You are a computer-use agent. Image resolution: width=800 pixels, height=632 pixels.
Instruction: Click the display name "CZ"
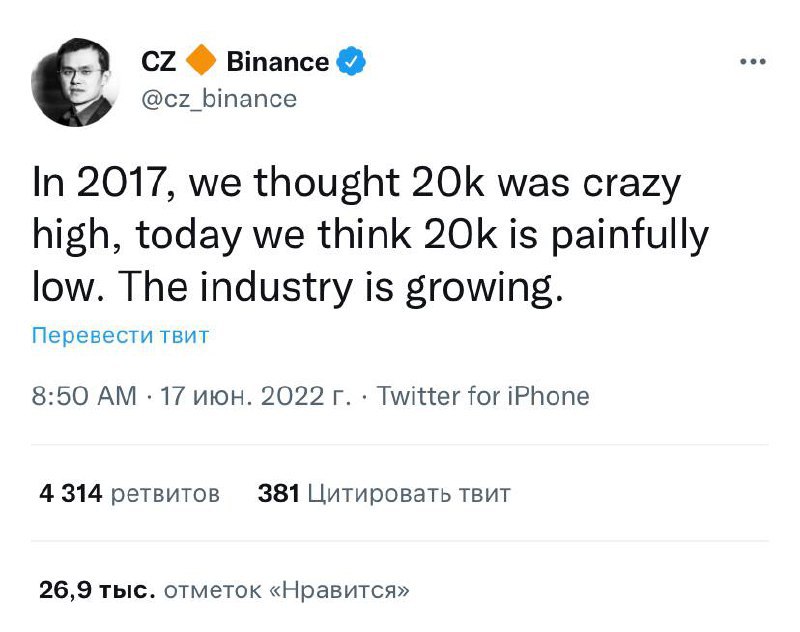(x=158, y=62)
